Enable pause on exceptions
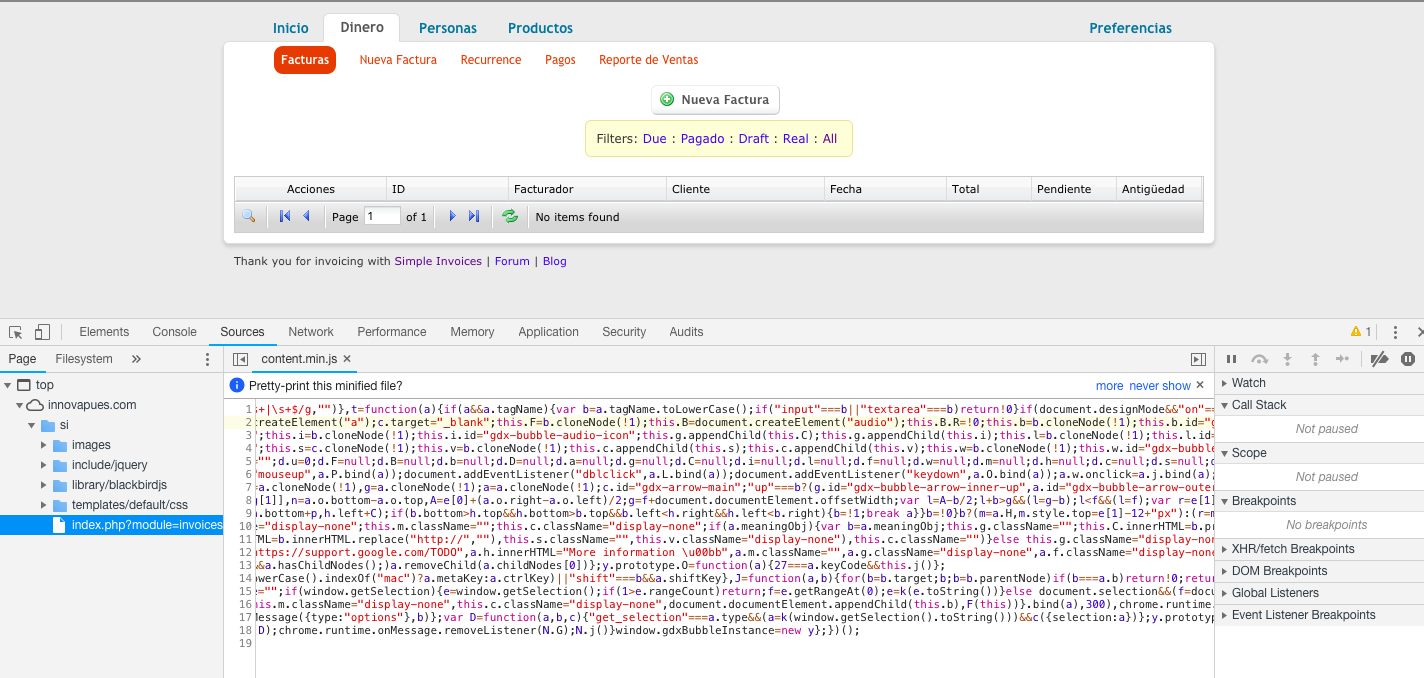Image resolution: width=1424 pixels, height=678 pixels. 1409,358
